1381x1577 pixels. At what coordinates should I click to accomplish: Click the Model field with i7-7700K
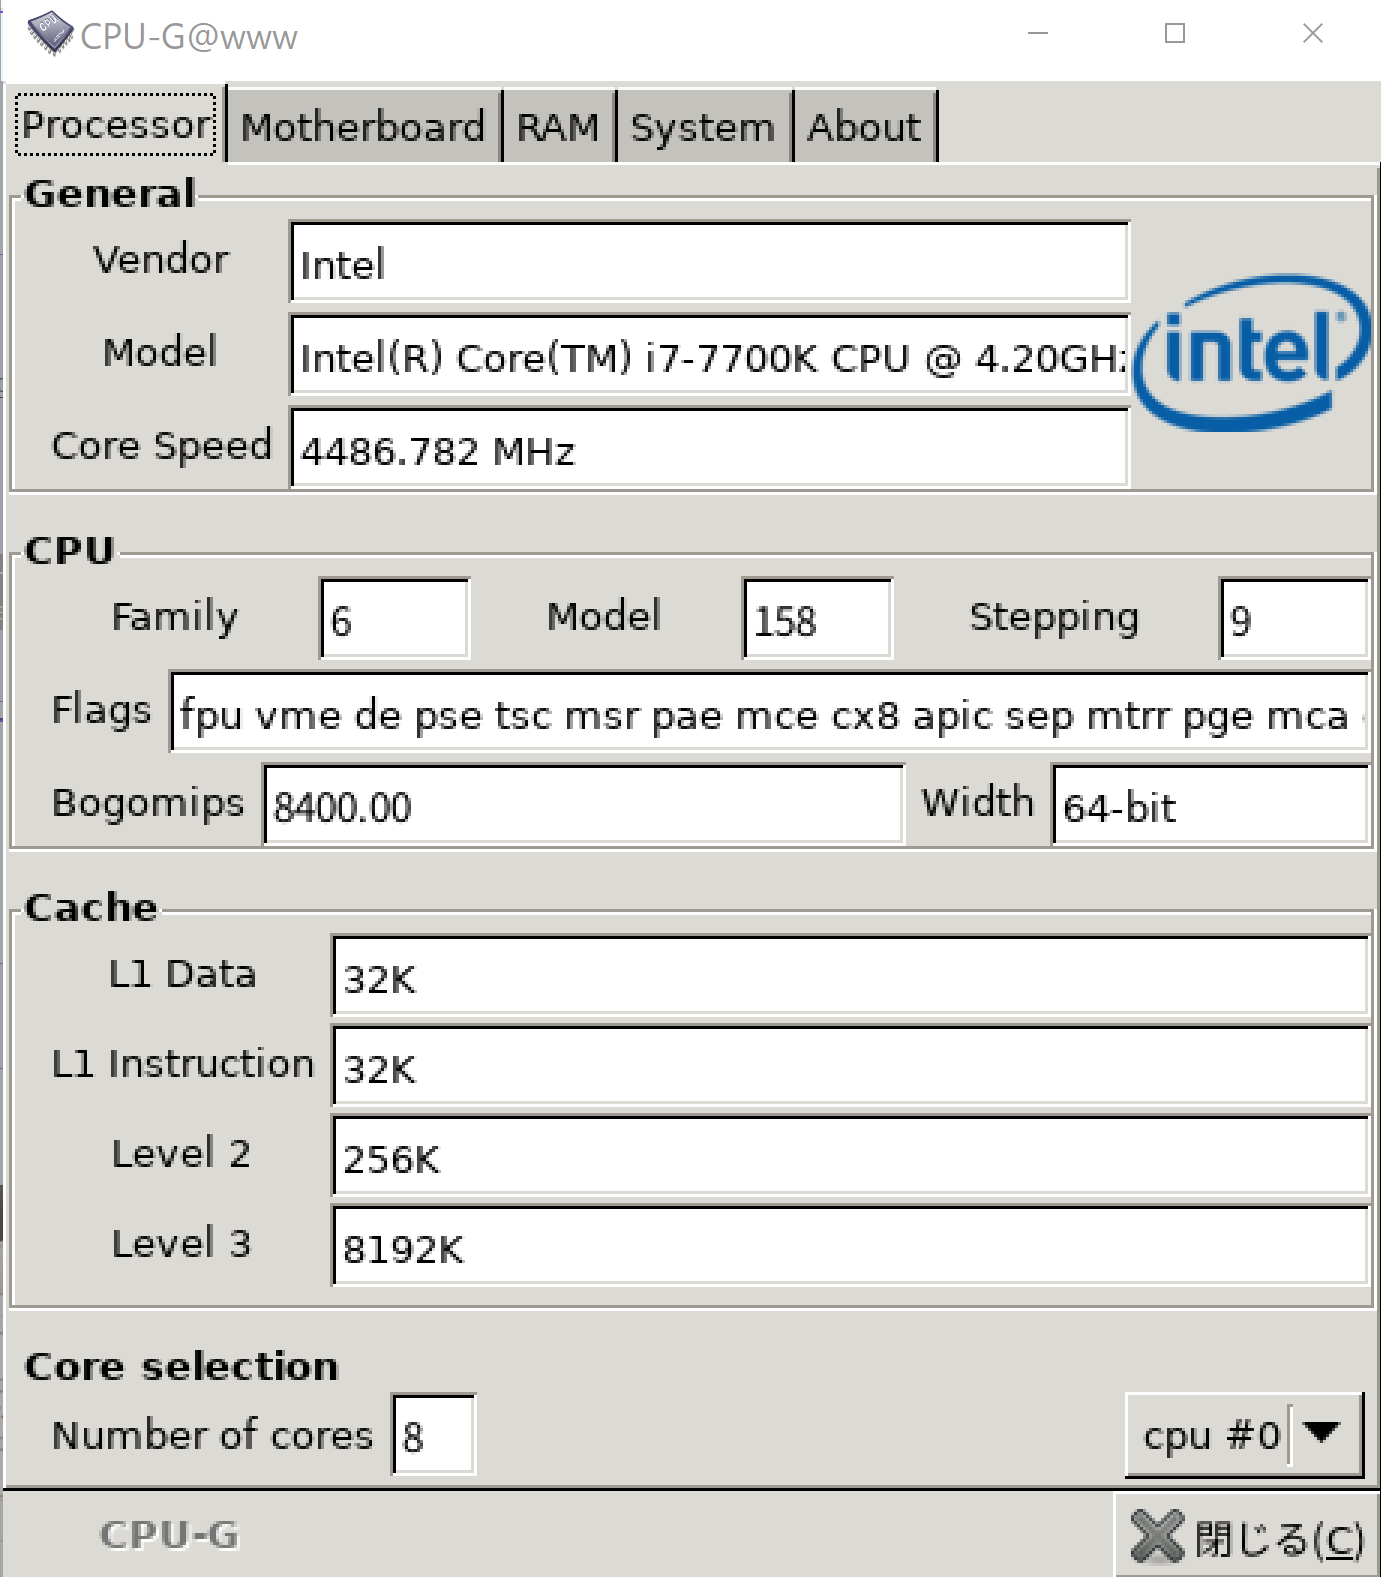click(x=709, y=355)
